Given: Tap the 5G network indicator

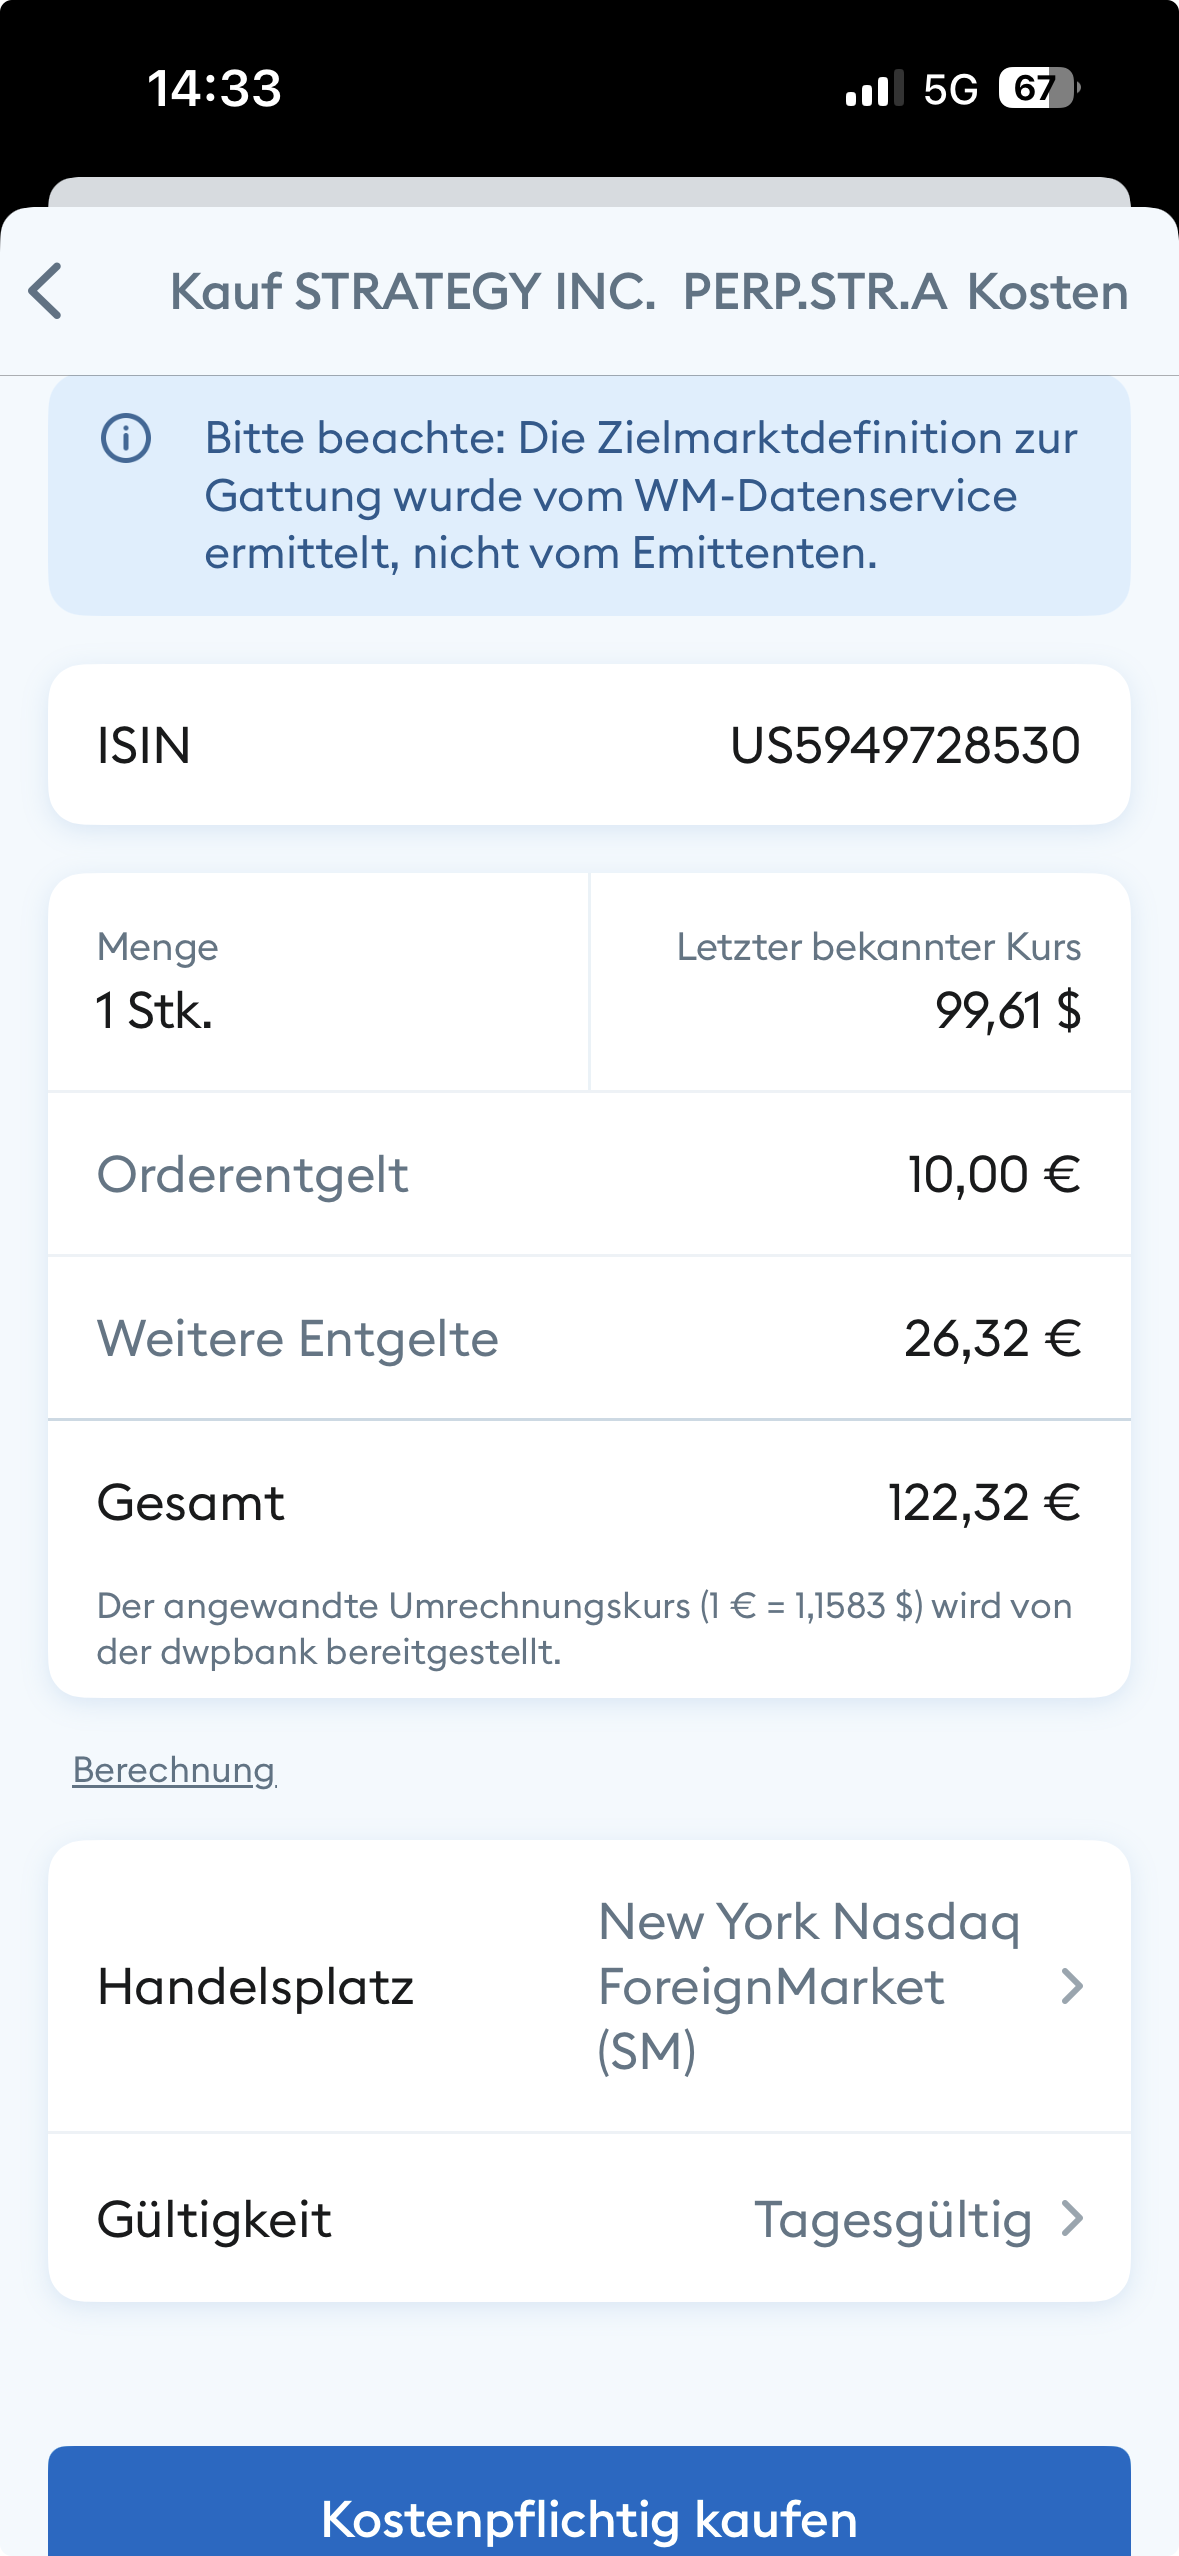Looking at the screenshot, I should [950, 89].
